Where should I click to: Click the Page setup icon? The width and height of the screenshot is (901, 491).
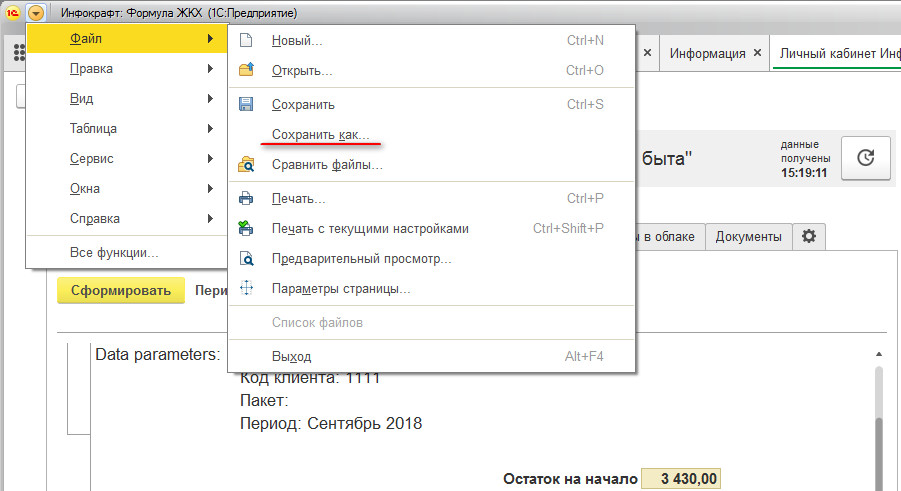246,288
